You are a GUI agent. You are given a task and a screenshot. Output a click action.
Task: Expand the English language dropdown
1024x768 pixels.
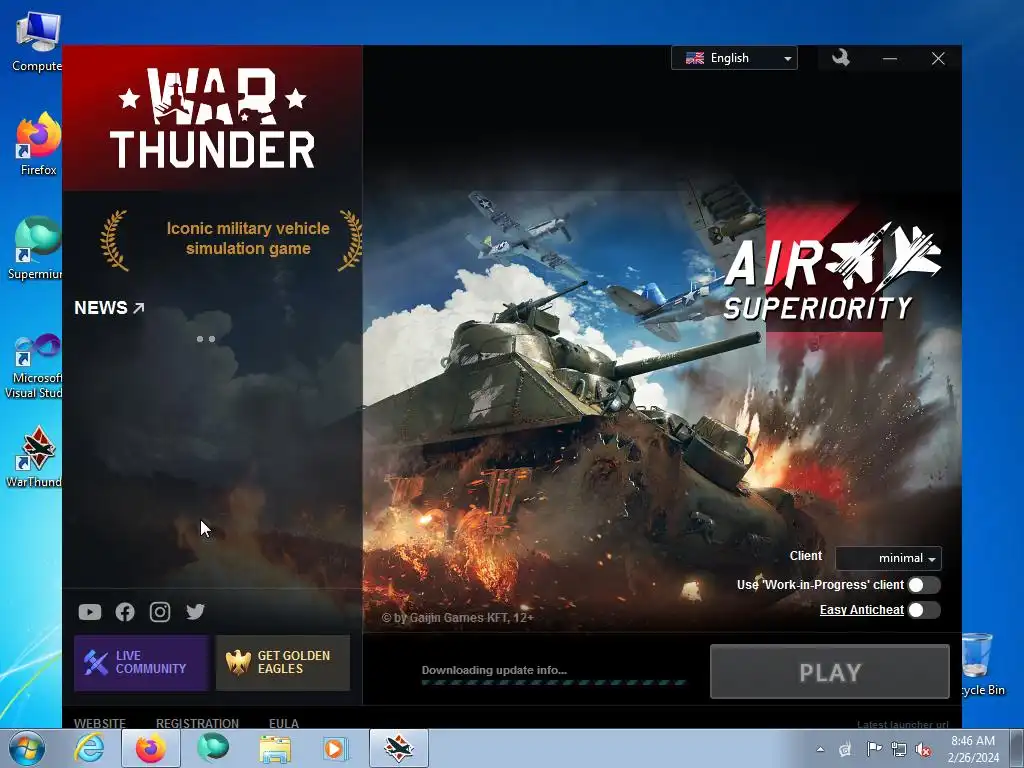point(734,58)
